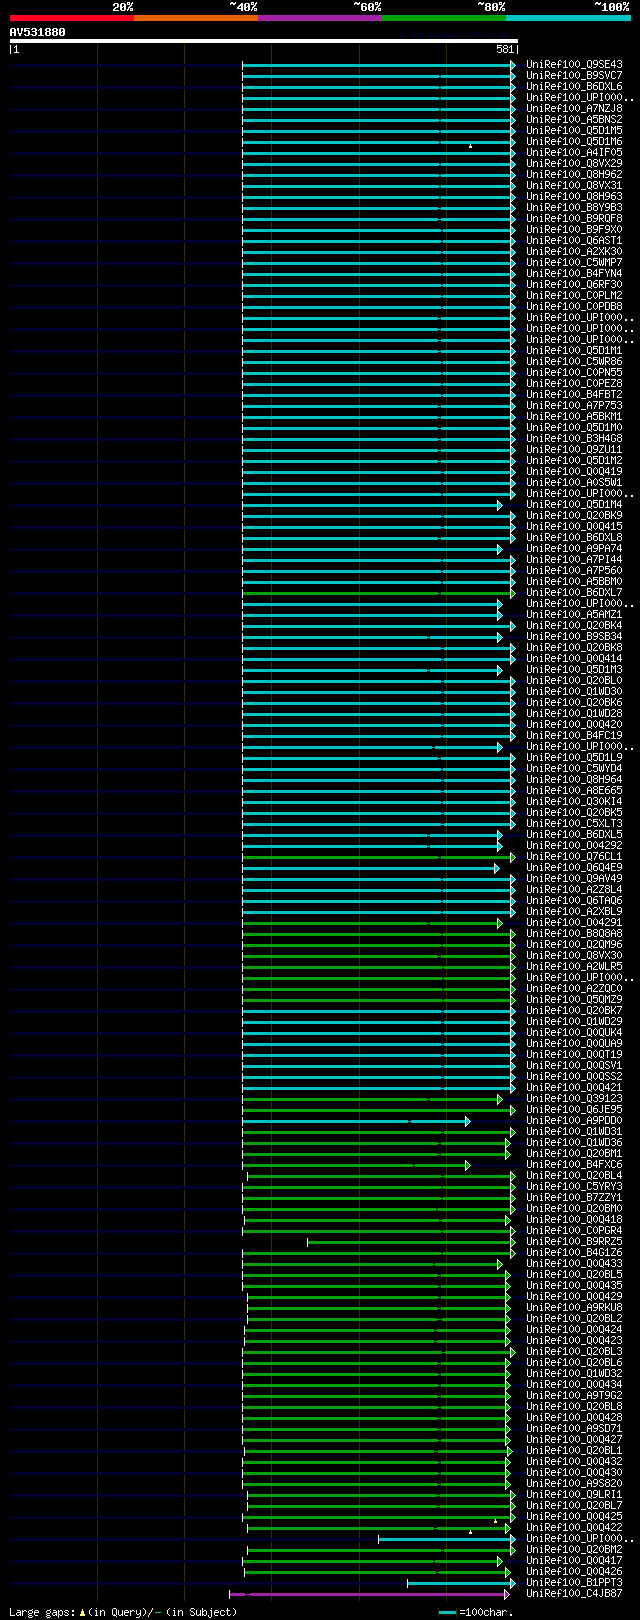Open hit UniRef100_C5WMP7
This screenshot has width=640, height=1620.
coord(574,263)
